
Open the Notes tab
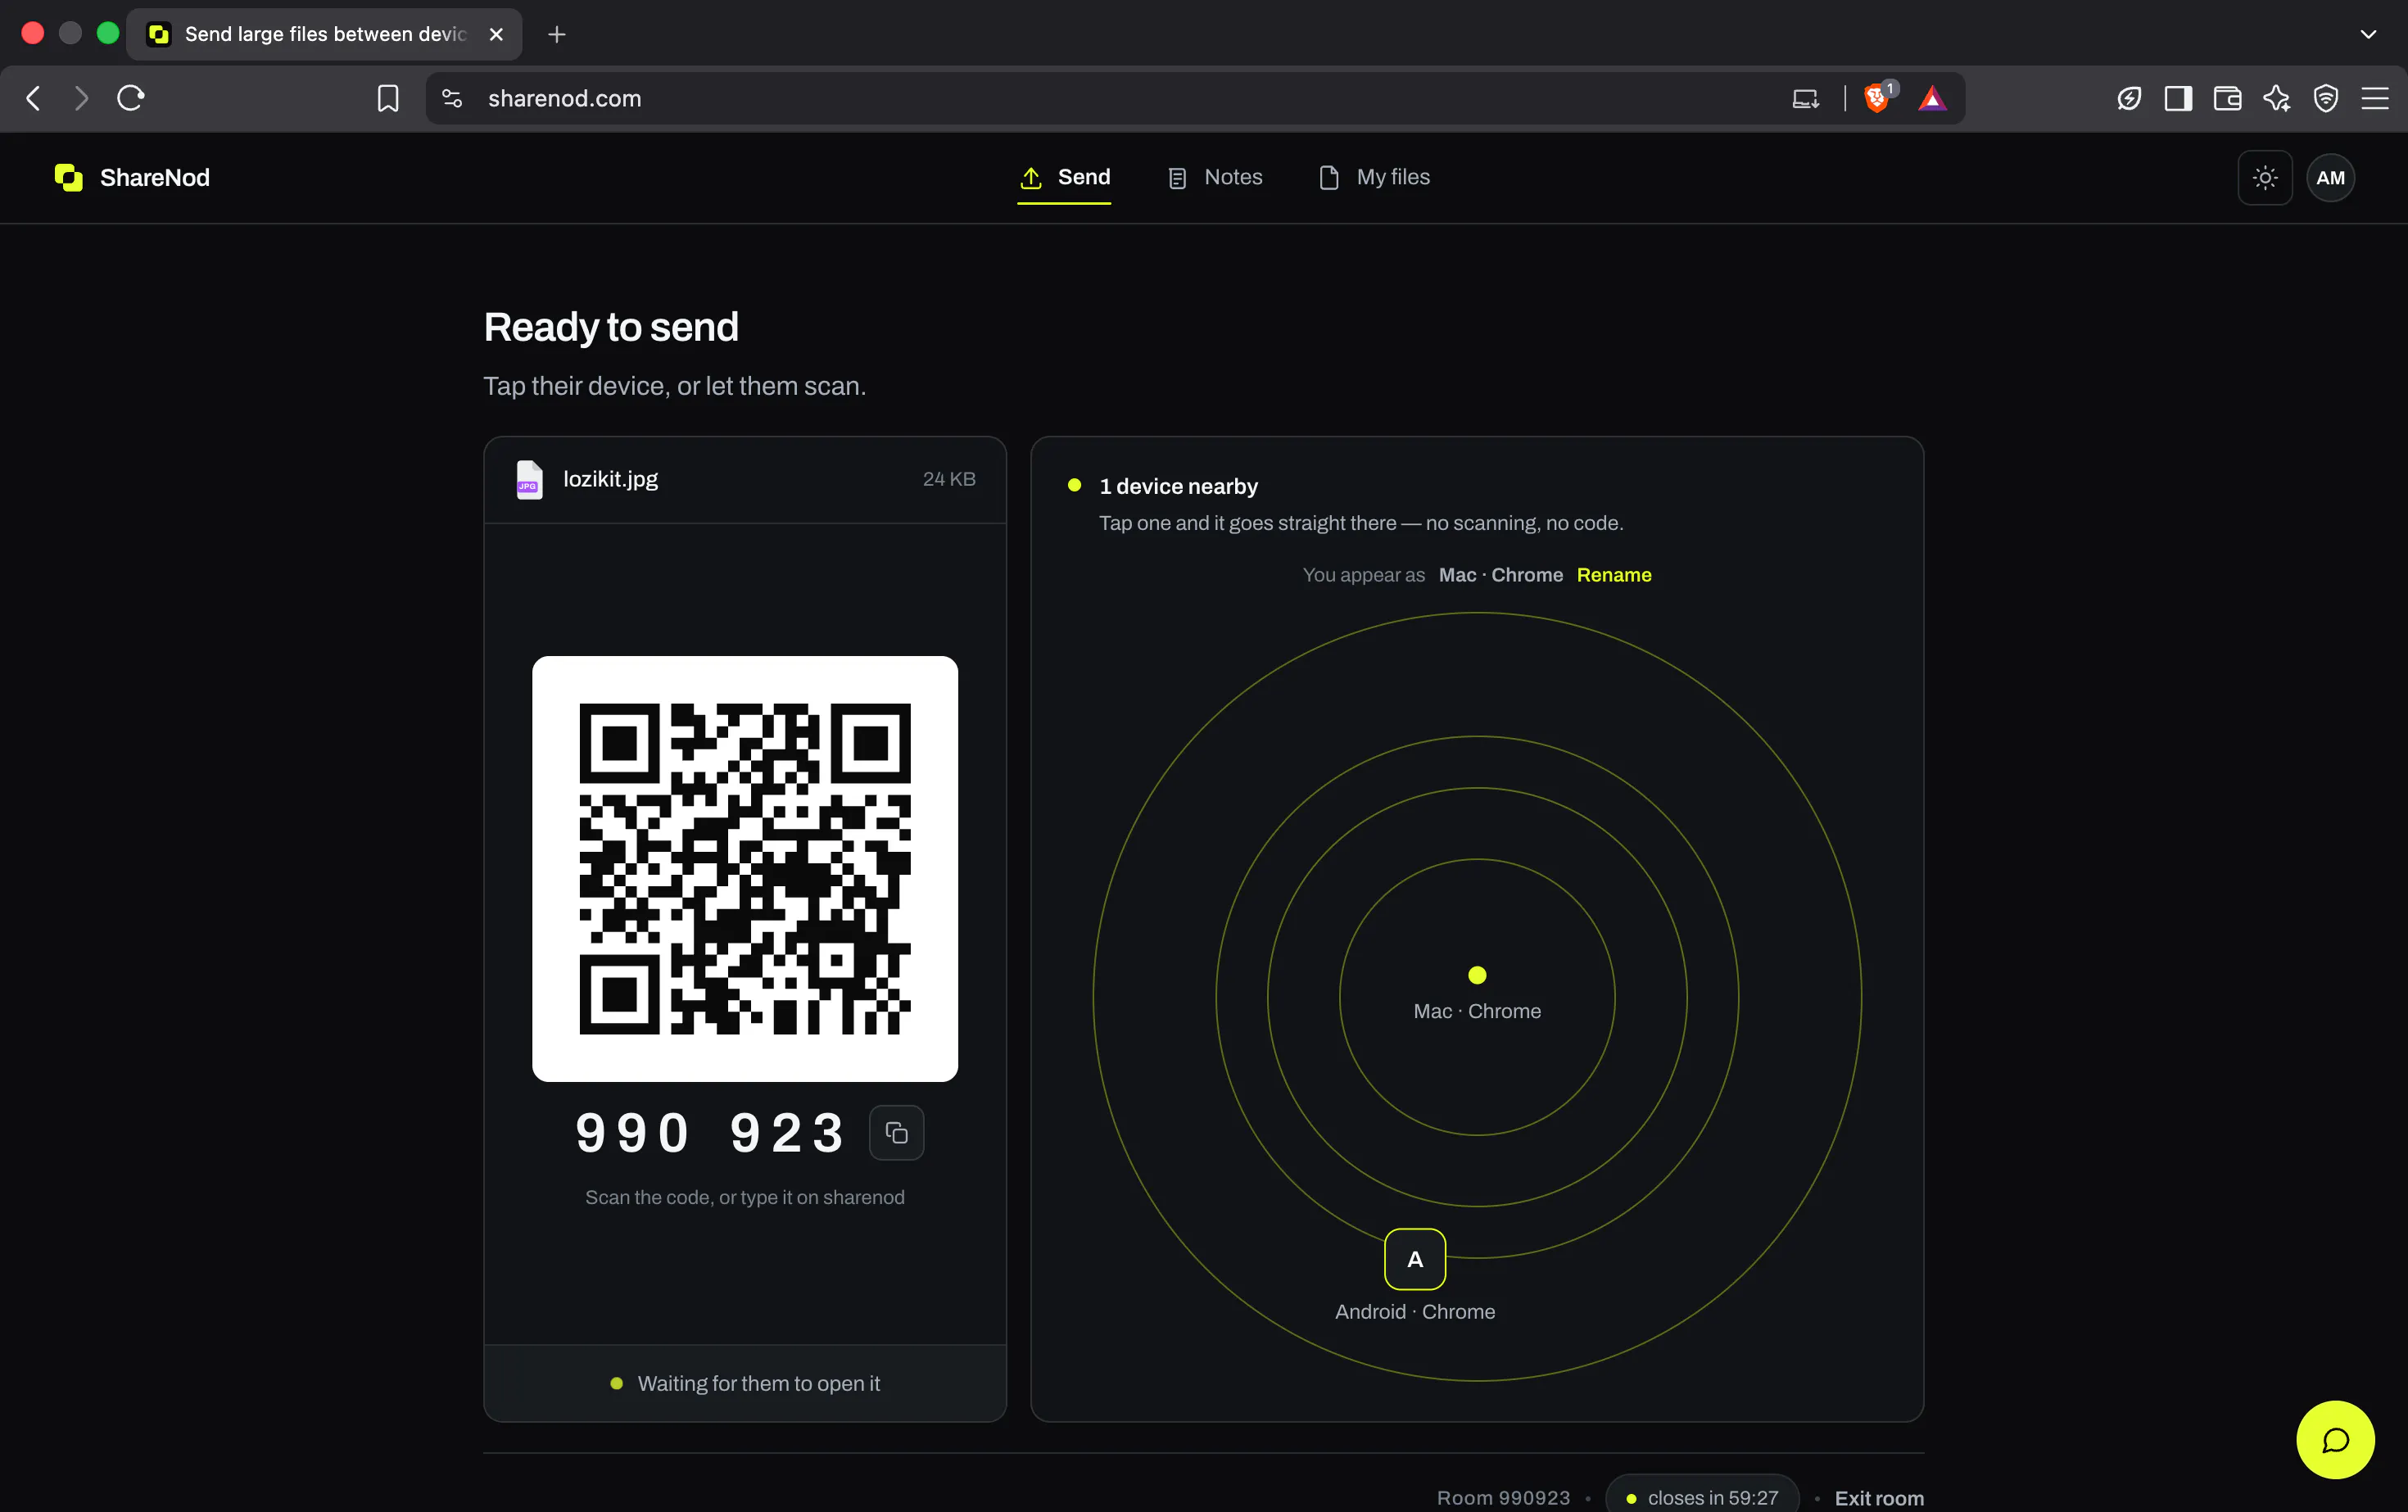[1215, 178]
